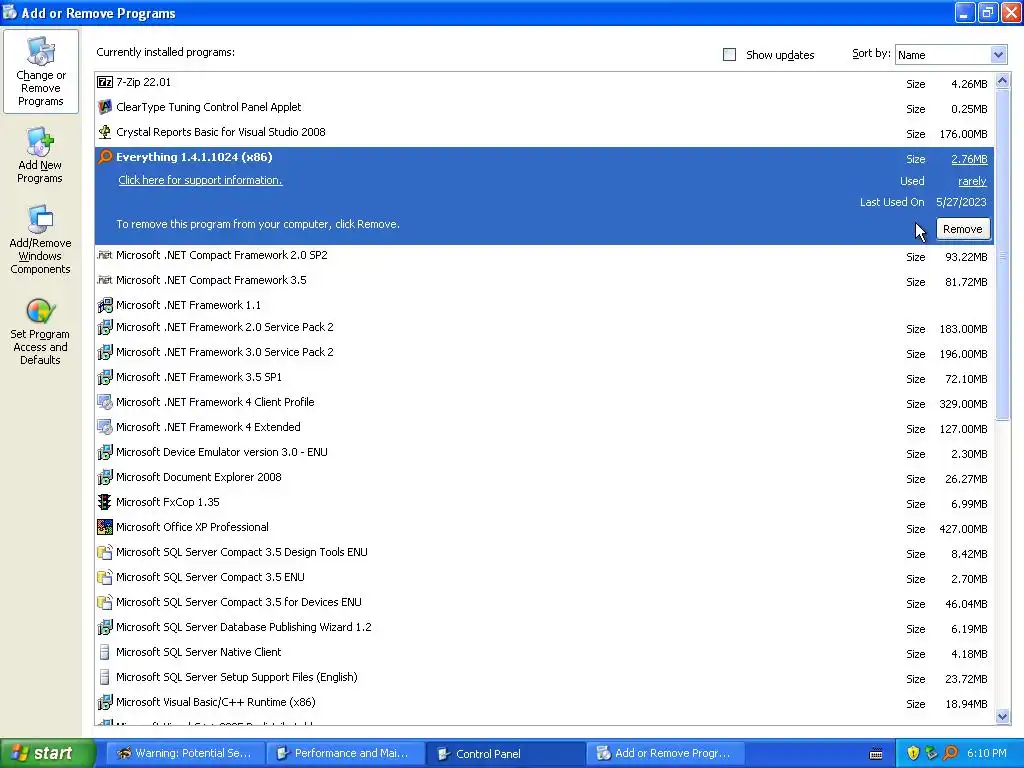Click the scrollbar up arrow
1024x768 pixels.
coord(1002,81)
